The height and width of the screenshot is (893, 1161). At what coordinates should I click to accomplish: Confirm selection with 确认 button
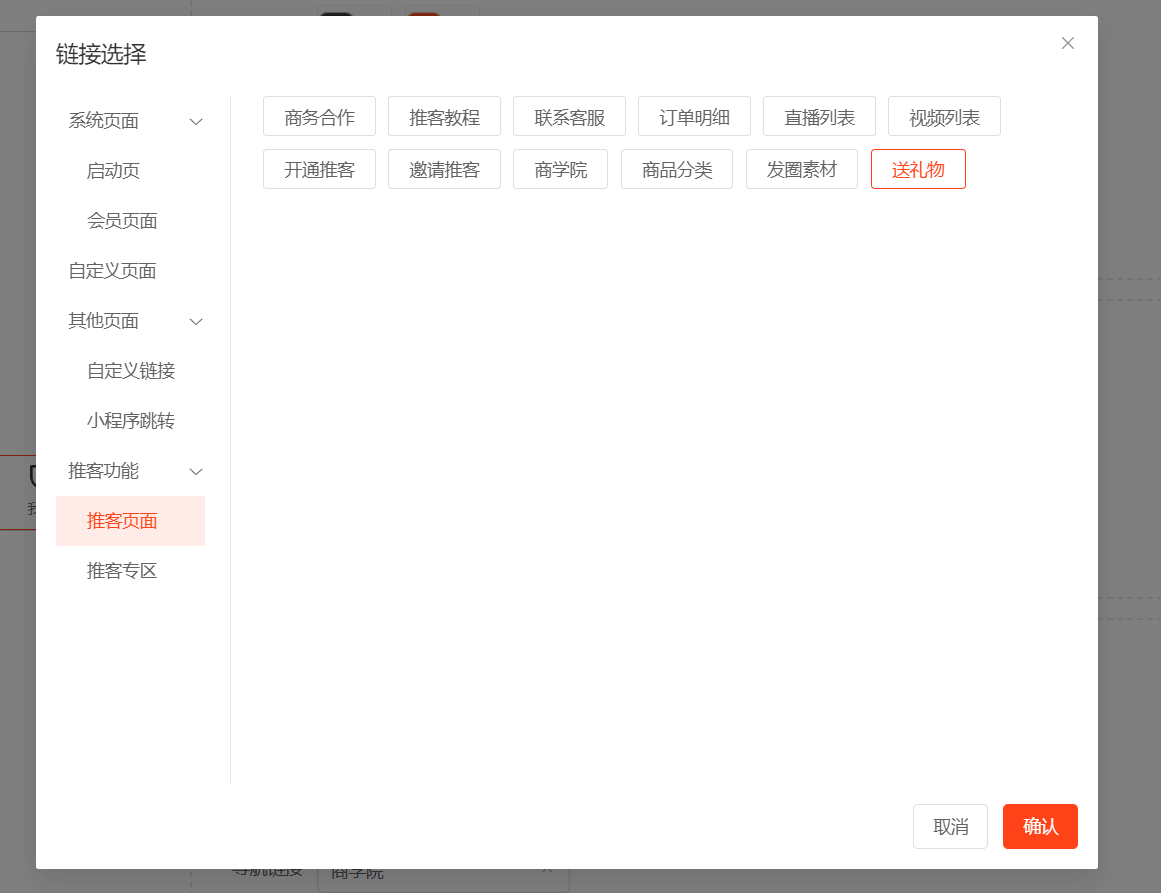coord(1040,827)
